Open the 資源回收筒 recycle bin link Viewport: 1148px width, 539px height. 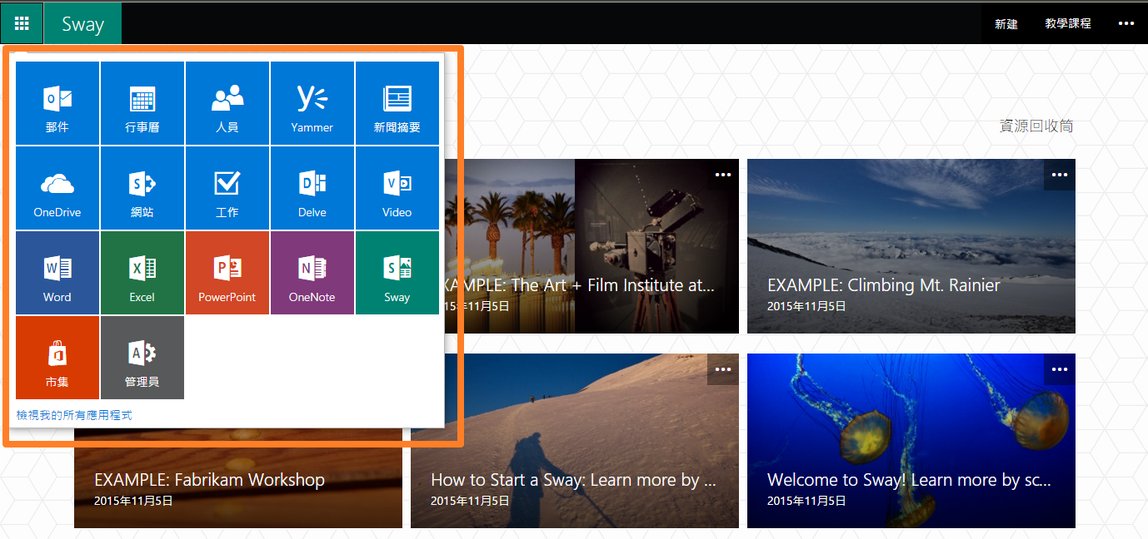coord(1036,126)
